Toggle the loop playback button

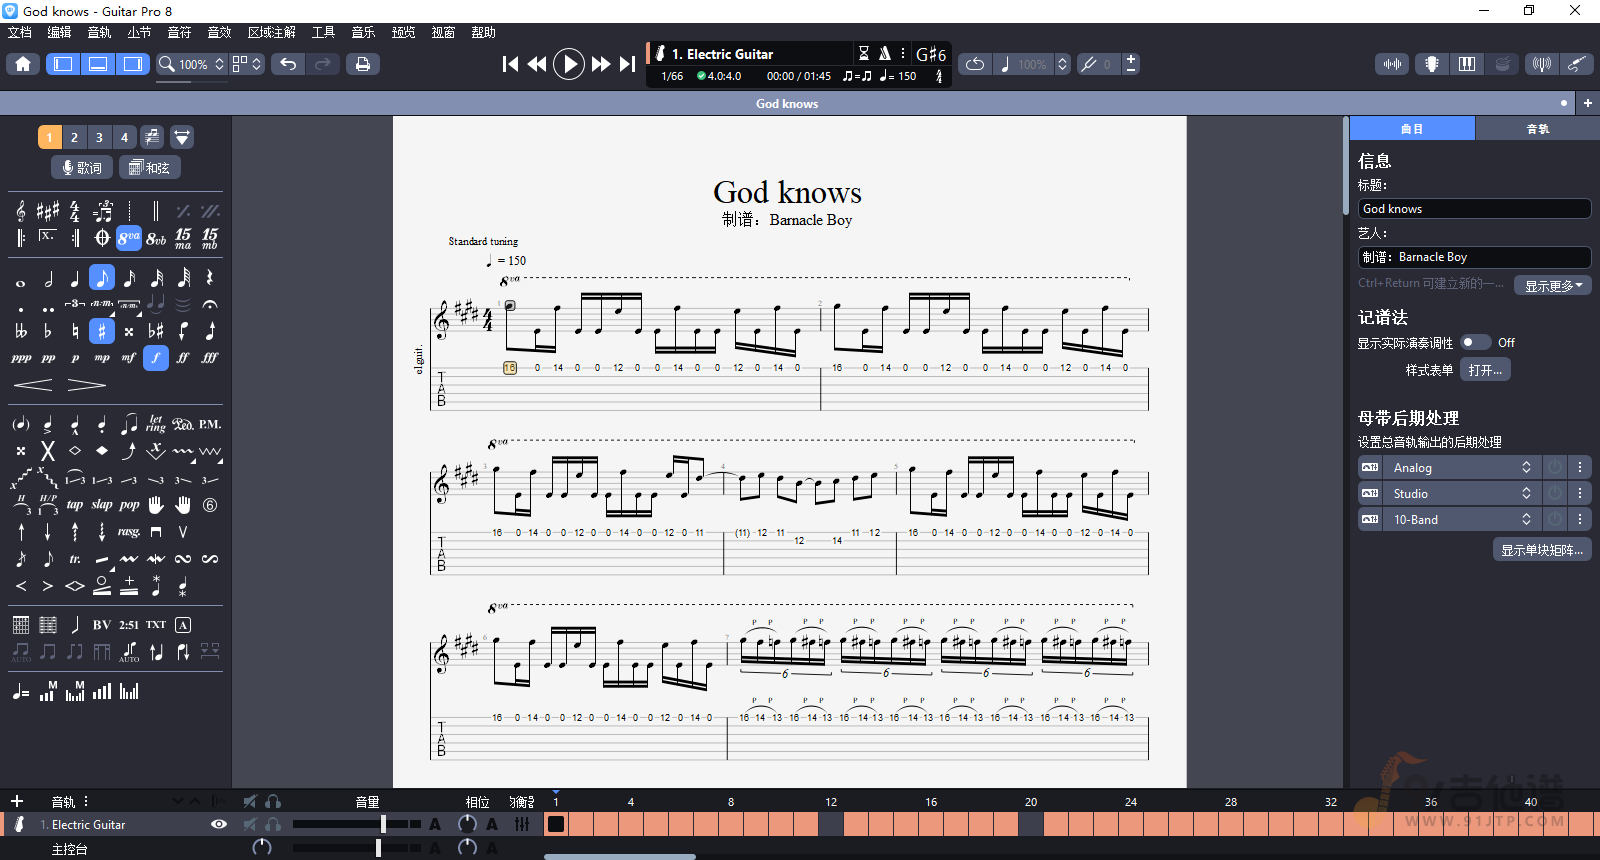click(x=975, y=64)
